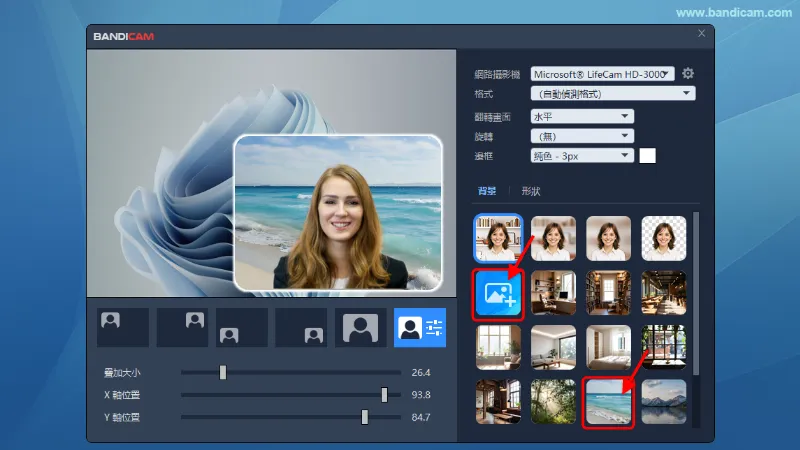Click the white border color swatch

[647, 156]
